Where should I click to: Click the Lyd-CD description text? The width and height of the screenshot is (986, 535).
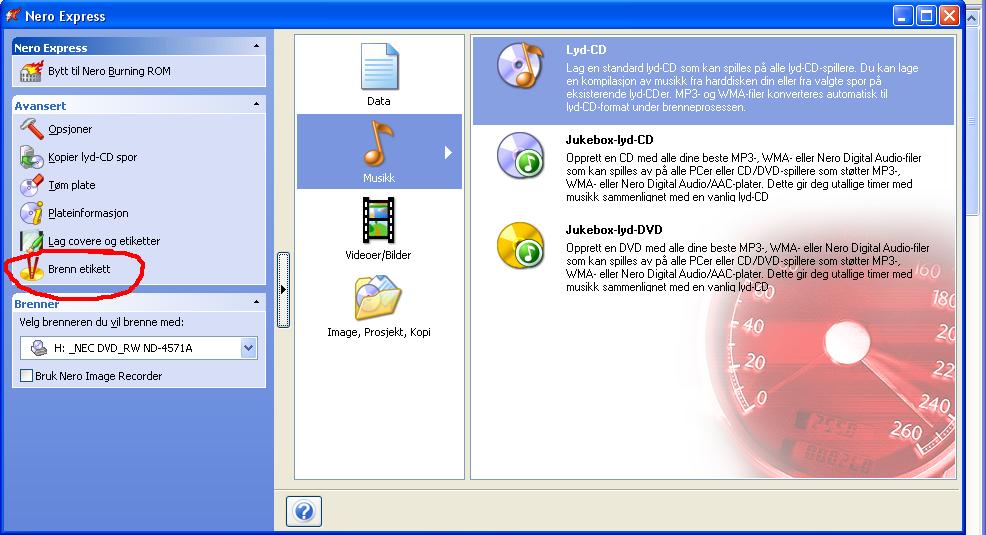pyautogui.click(x=742, y=87)
